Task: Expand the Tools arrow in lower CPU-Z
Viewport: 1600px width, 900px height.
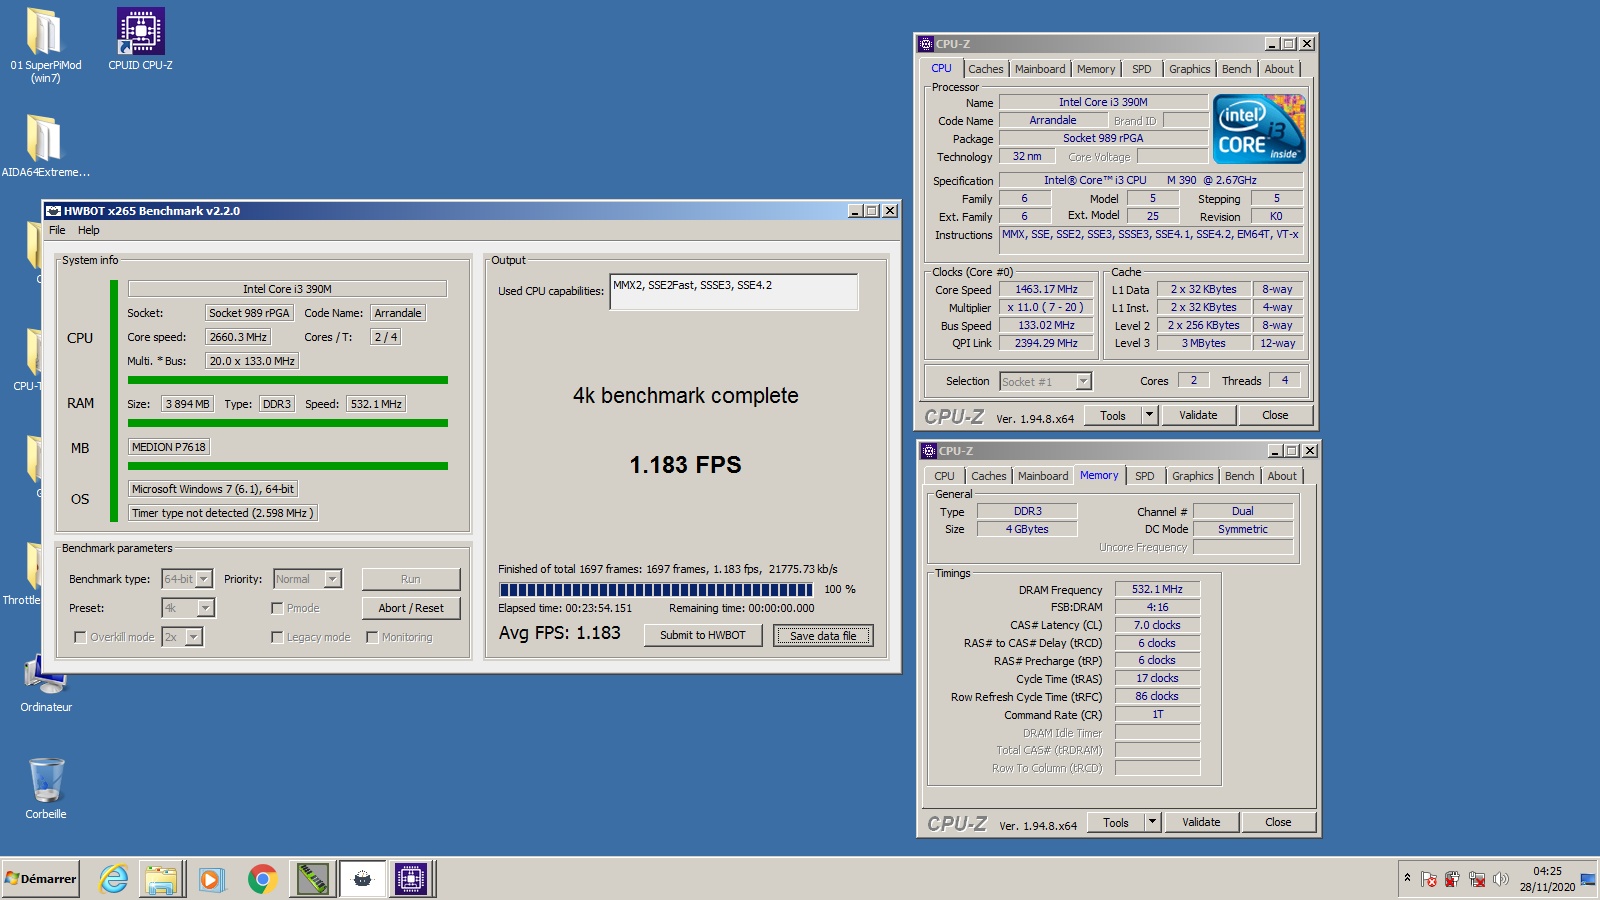Action: pyautogui.click(x=1152, y=822)
